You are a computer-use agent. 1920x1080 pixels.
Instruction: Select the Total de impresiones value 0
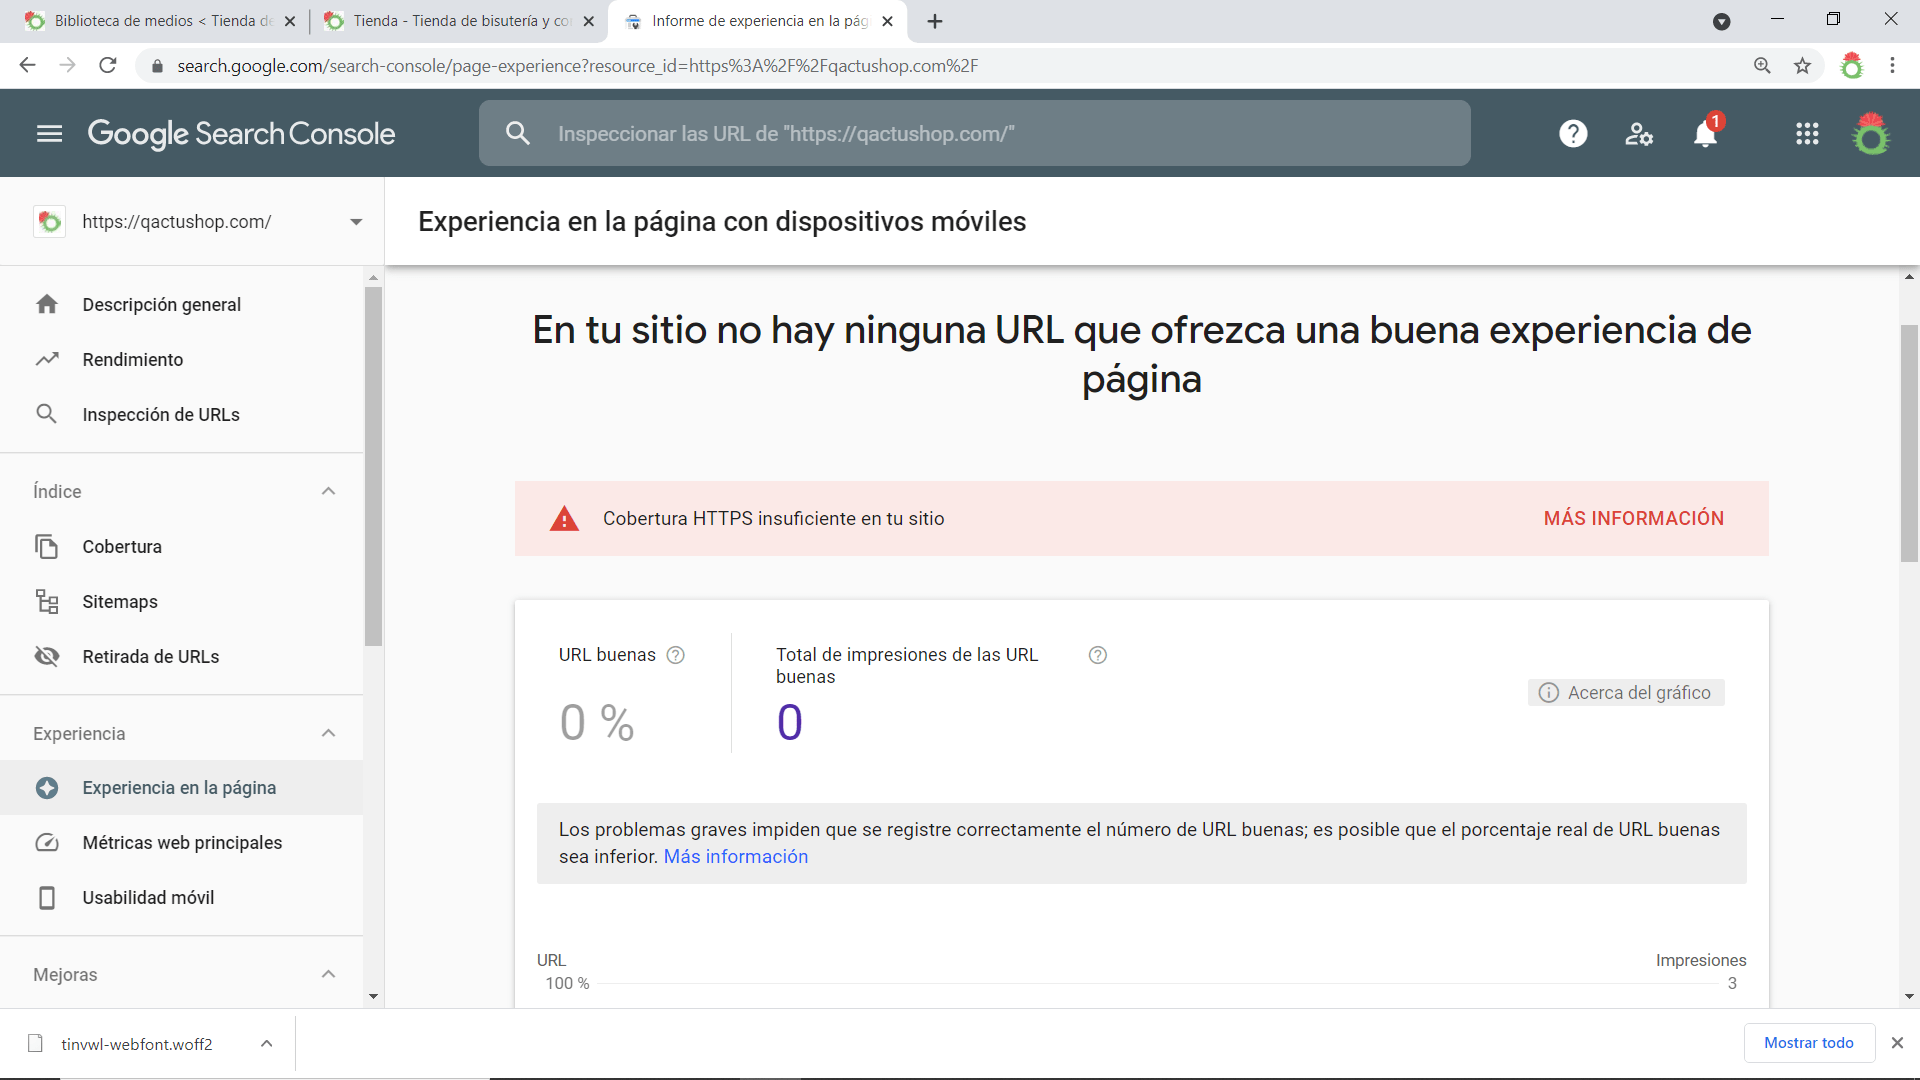(789, 722)
